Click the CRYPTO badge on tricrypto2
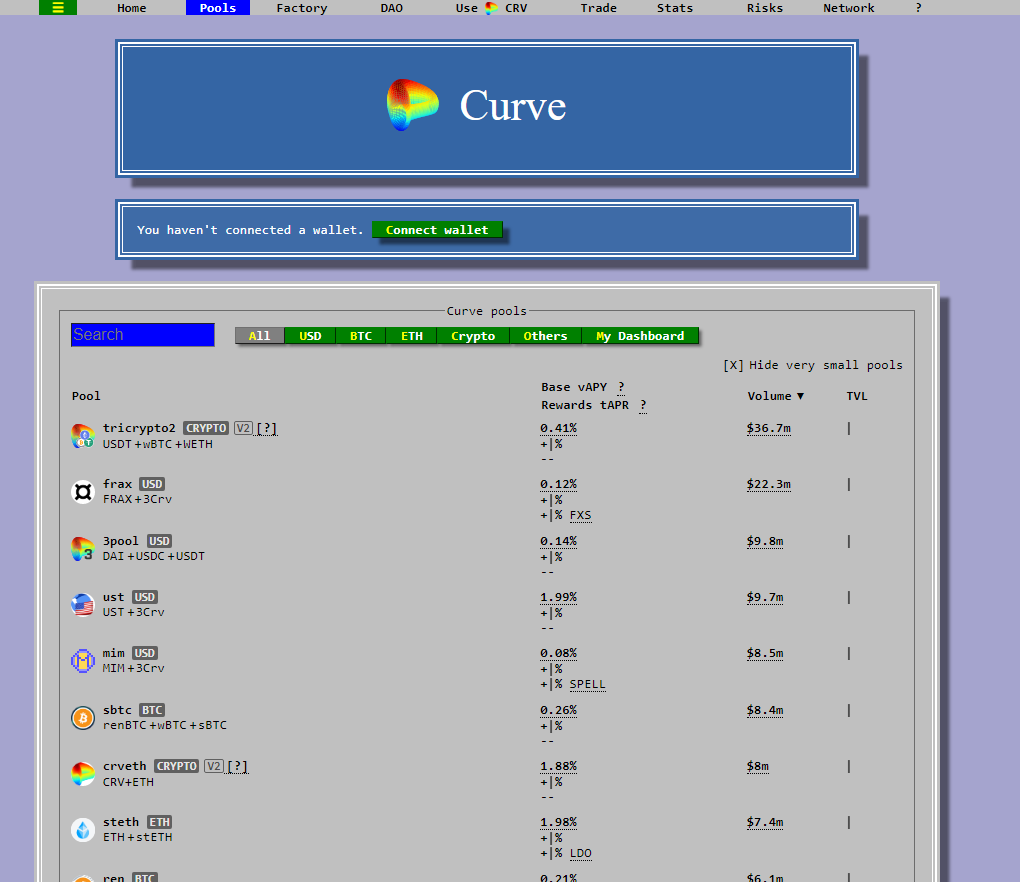1020x882 pixels. pyautogui.click(x=206, y=428)
